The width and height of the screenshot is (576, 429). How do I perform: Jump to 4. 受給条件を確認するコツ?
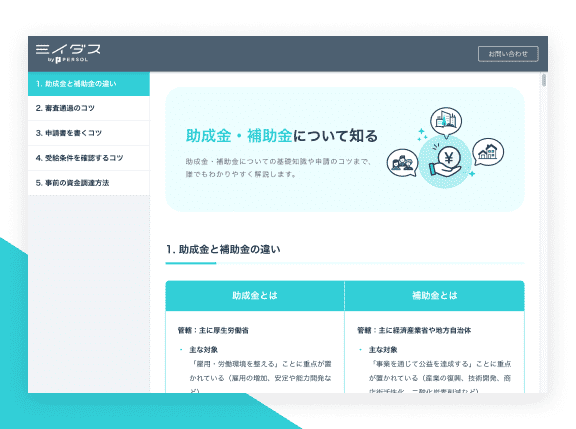coord(89,158)
